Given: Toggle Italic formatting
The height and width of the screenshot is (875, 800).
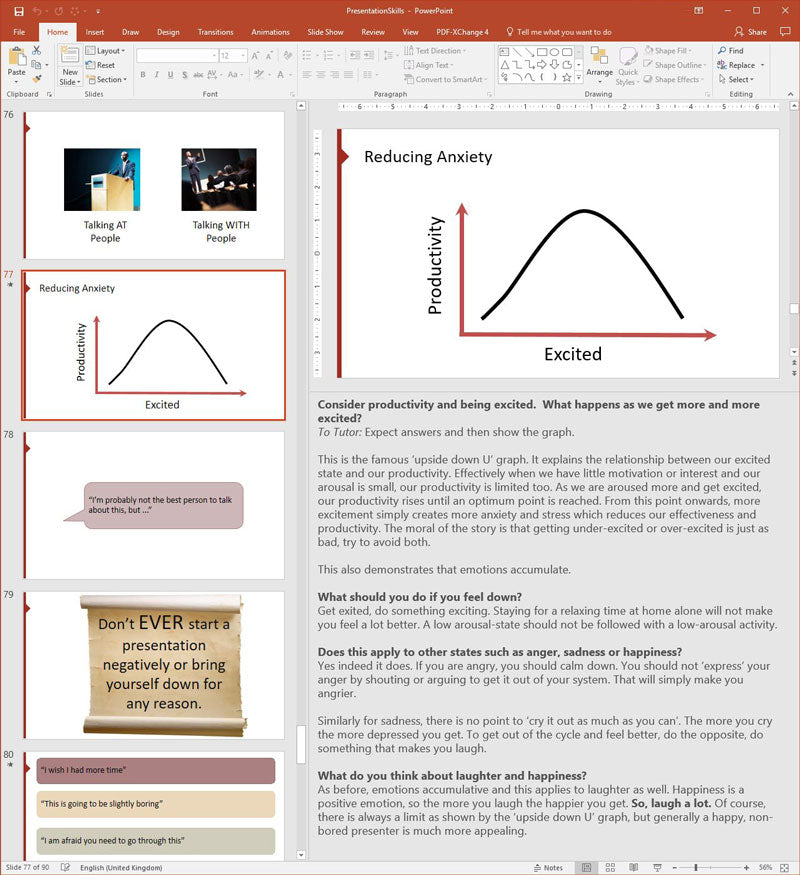Looking at the screenshot, I should coord(157,74).
